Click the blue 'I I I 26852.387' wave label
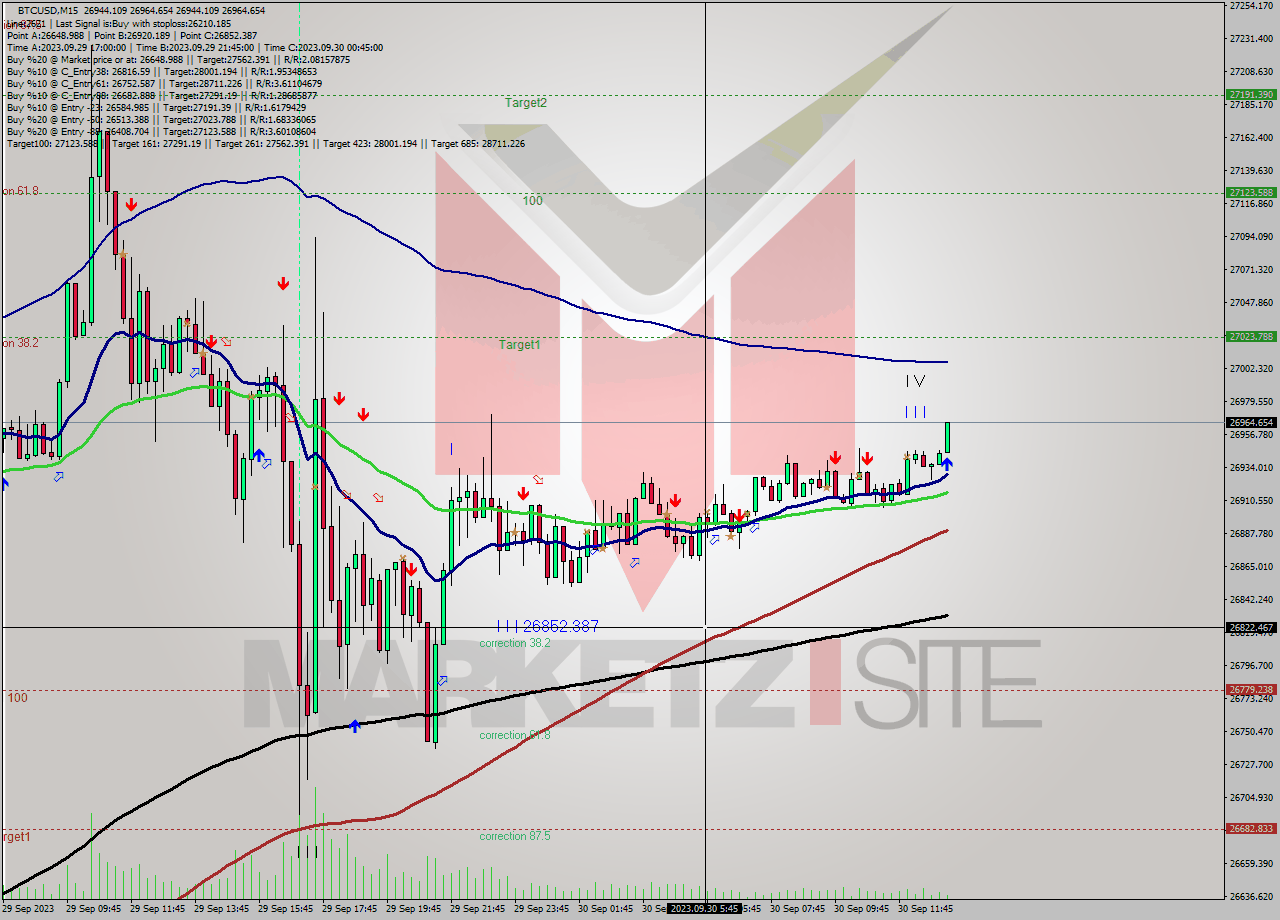 (548, 626)
